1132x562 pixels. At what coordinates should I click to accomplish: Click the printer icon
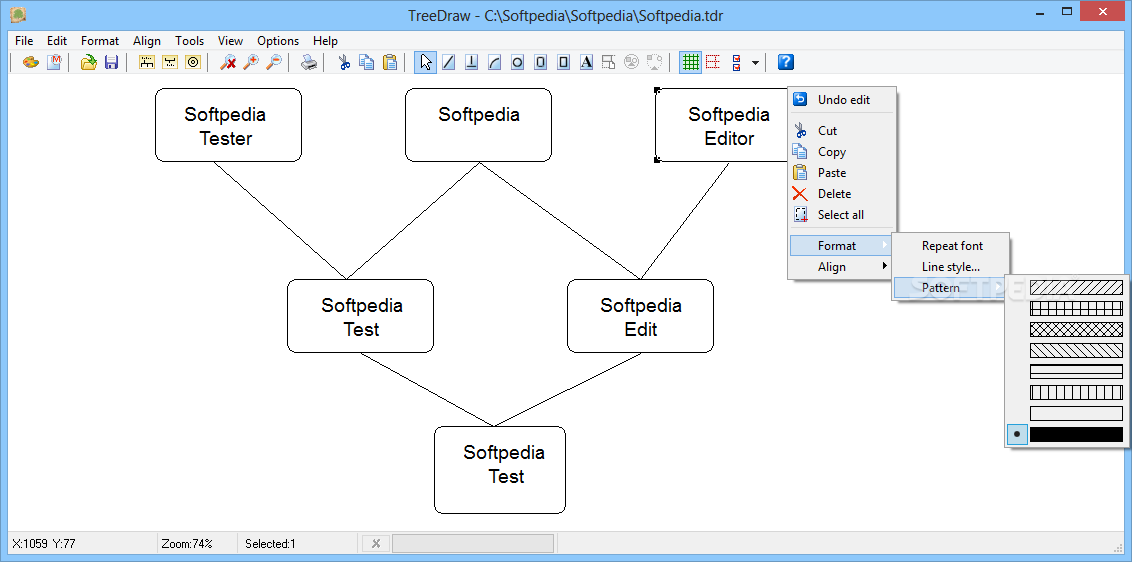(309, 62)
